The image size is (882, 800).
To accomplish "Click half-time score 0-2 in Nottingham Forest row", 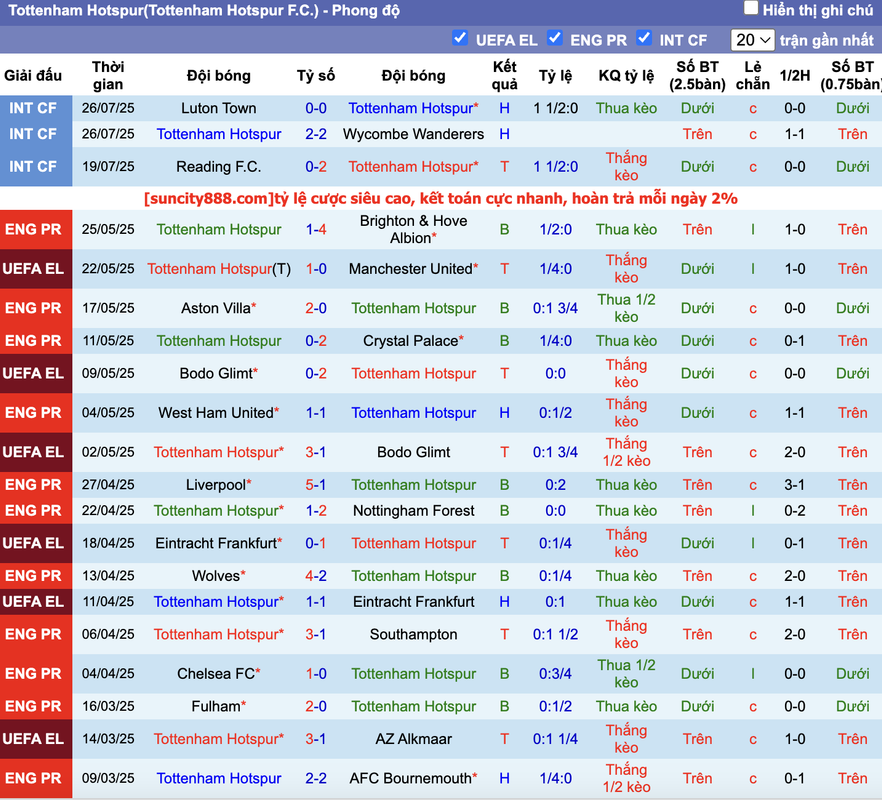I will pyautogui.click(x=795, y=511).
